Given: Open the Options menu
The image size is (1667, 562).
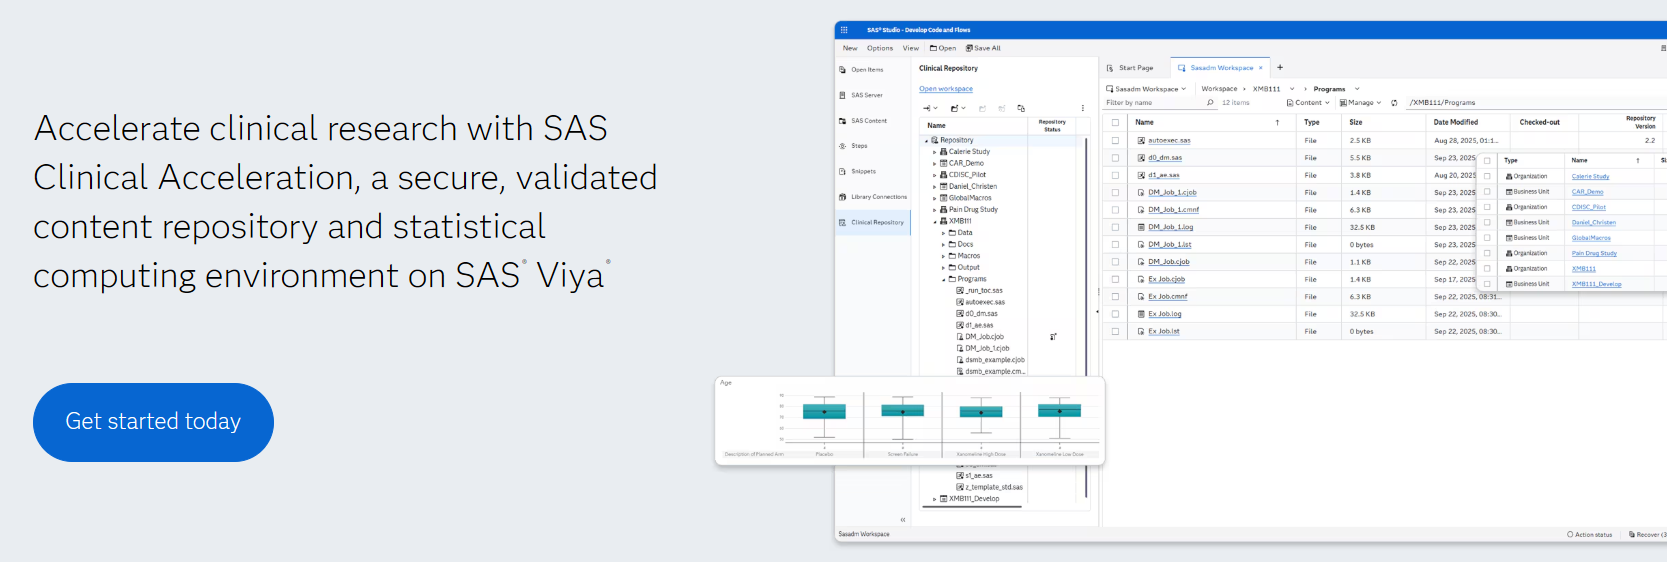Looking at the screenshot, I should click(x=880, y=48).
